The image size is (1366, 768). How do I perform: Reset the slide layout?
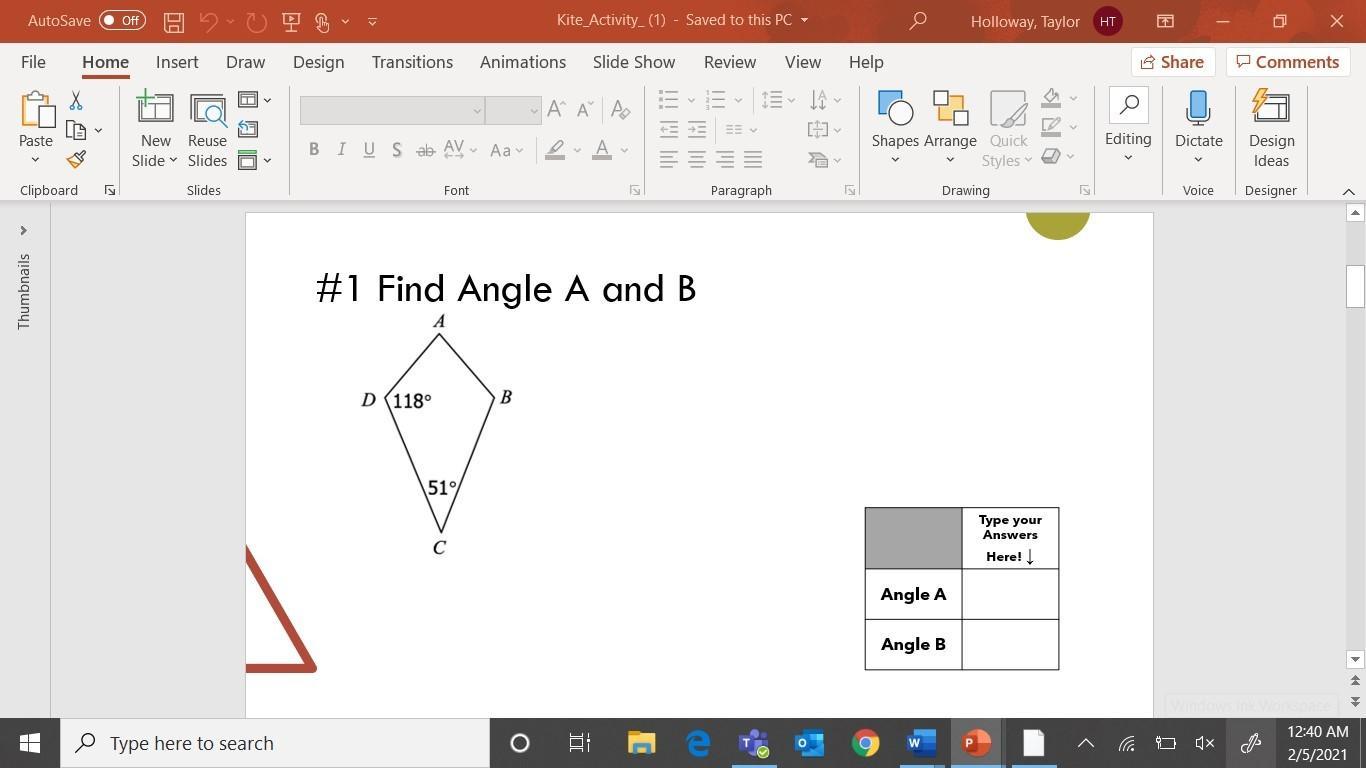coord(248,129)
